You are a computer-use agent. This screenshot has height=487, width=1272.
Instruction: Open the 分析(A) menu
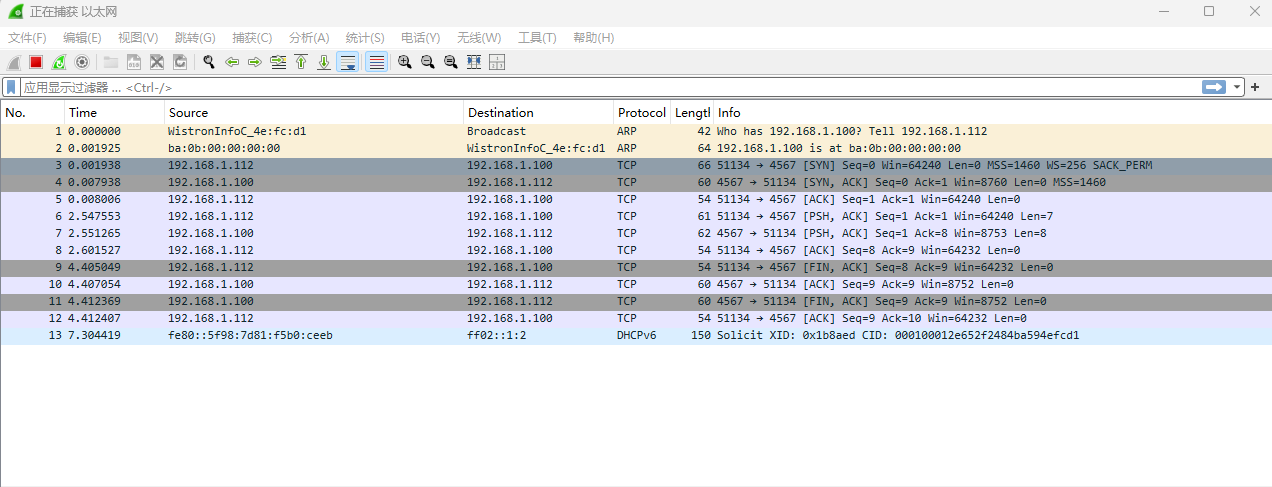click(x=309, y=38)
